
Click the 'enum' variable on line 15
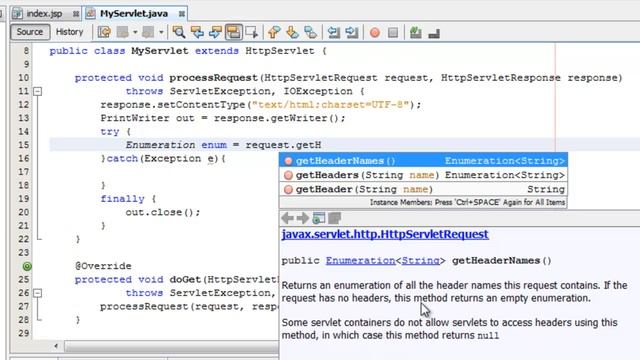click(x=214, y=145)
